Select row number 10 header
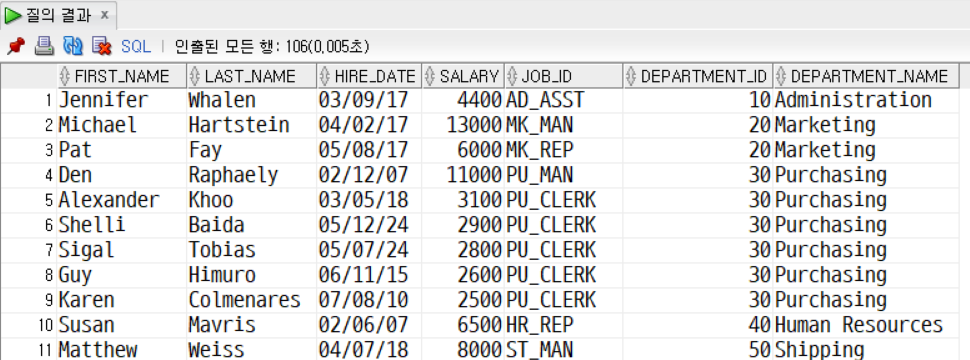This screenshot has height=360, width=970. click(x=28, y=325)
